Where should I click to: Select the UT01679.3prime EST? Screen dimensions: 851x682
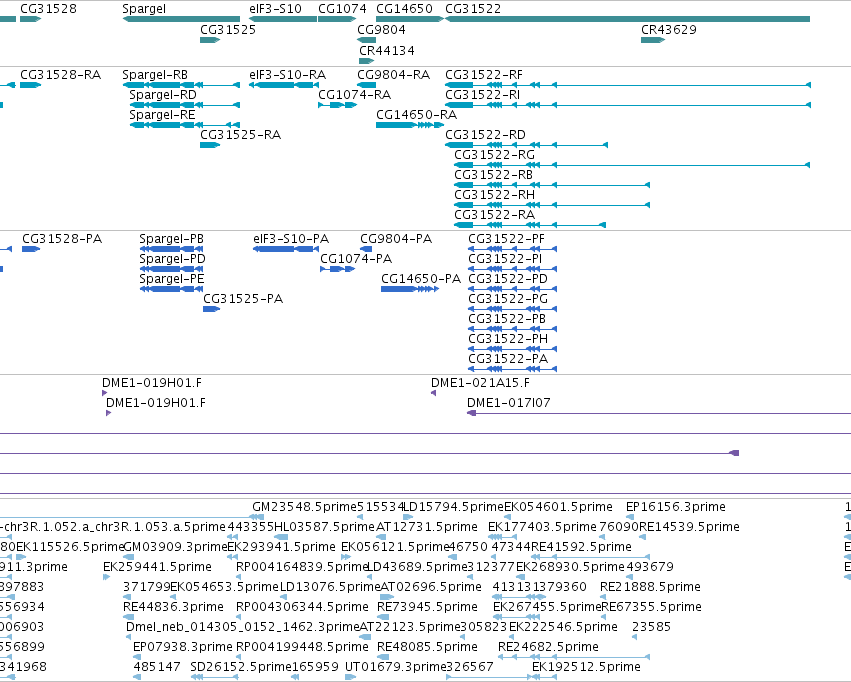tap(351, 677)
